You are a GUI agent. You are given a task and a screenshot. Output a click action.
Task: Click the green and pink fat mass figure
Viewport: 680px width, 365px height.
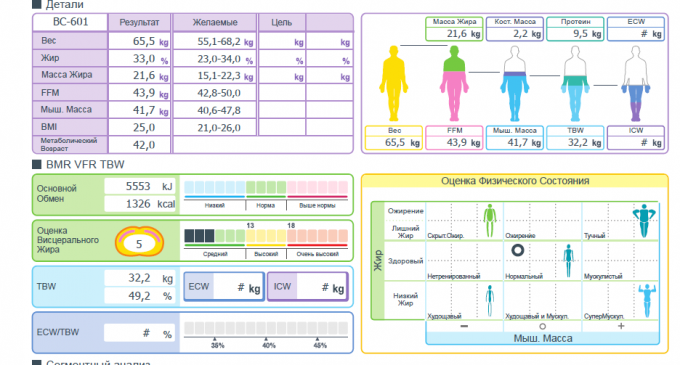point(454,83)
